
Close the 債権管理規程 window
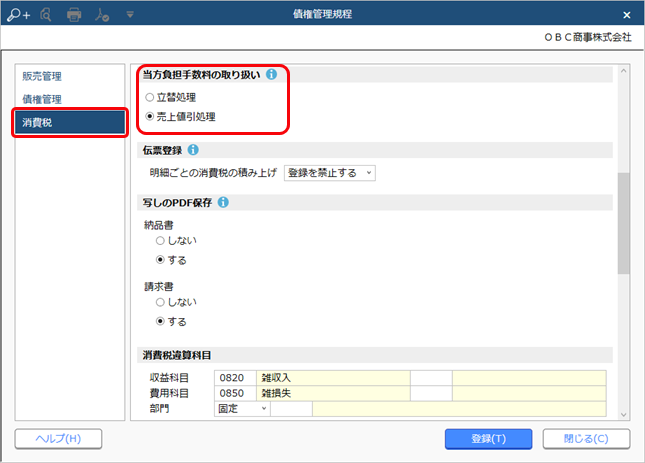click(x=626, y=15)
